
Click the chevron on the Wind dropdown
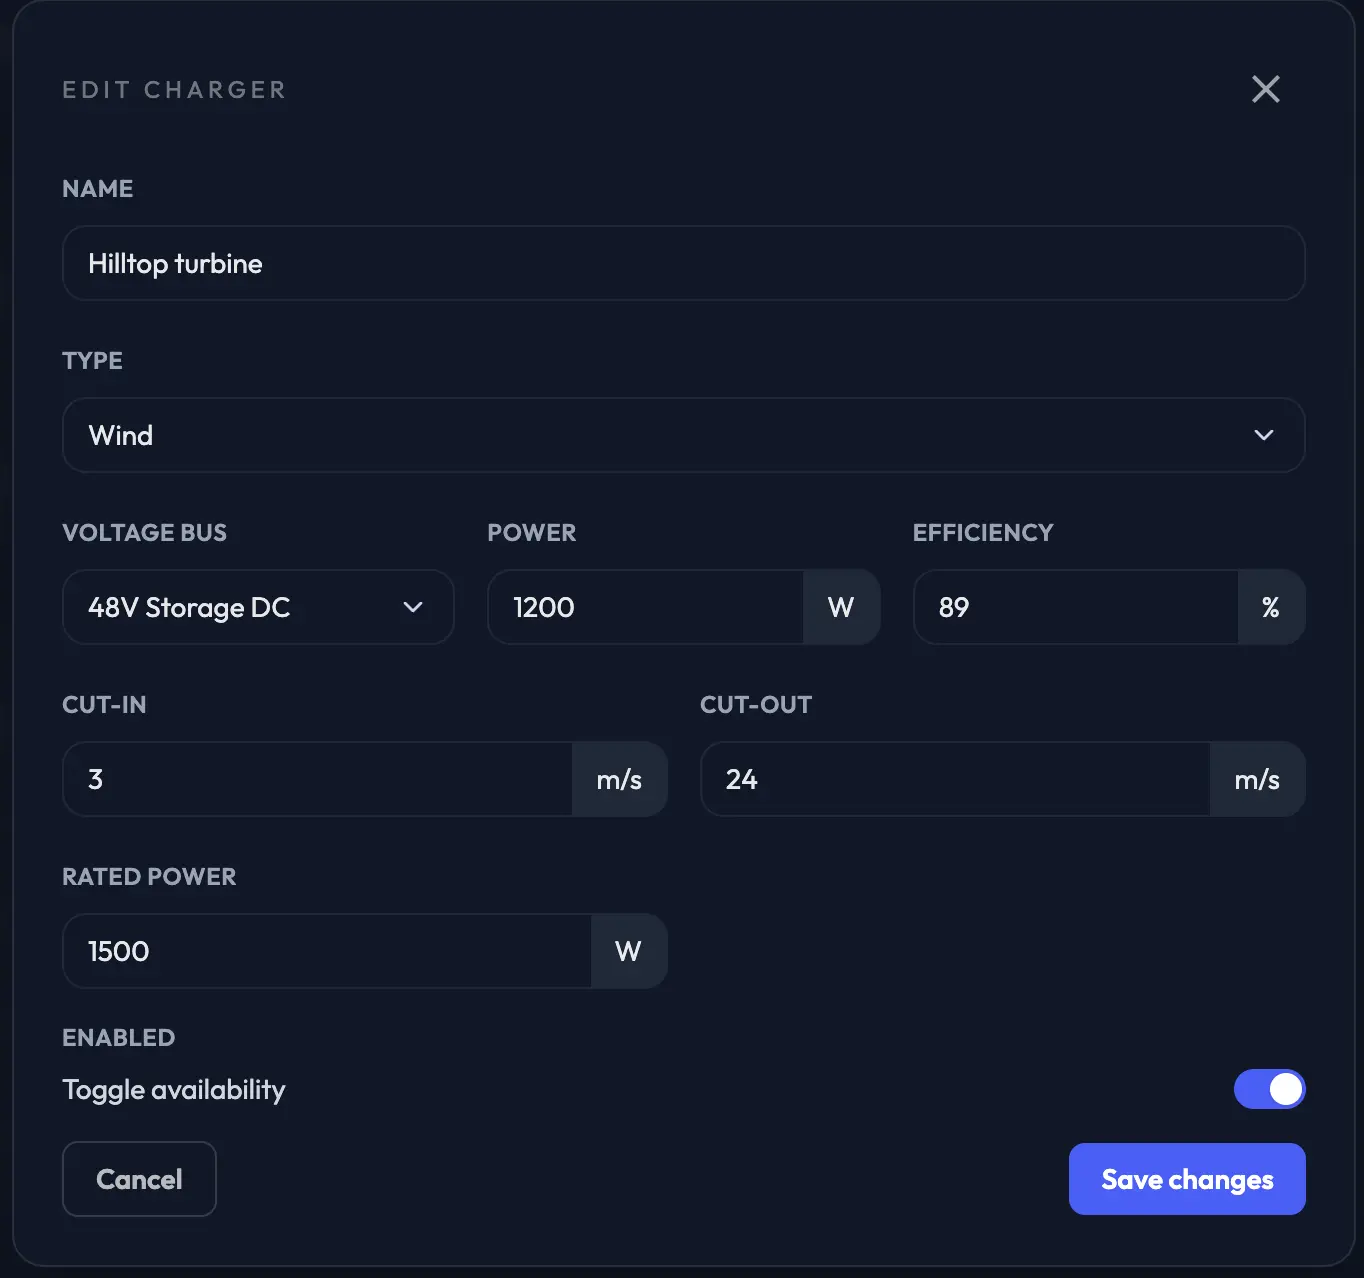click(x=1263, y=435)
